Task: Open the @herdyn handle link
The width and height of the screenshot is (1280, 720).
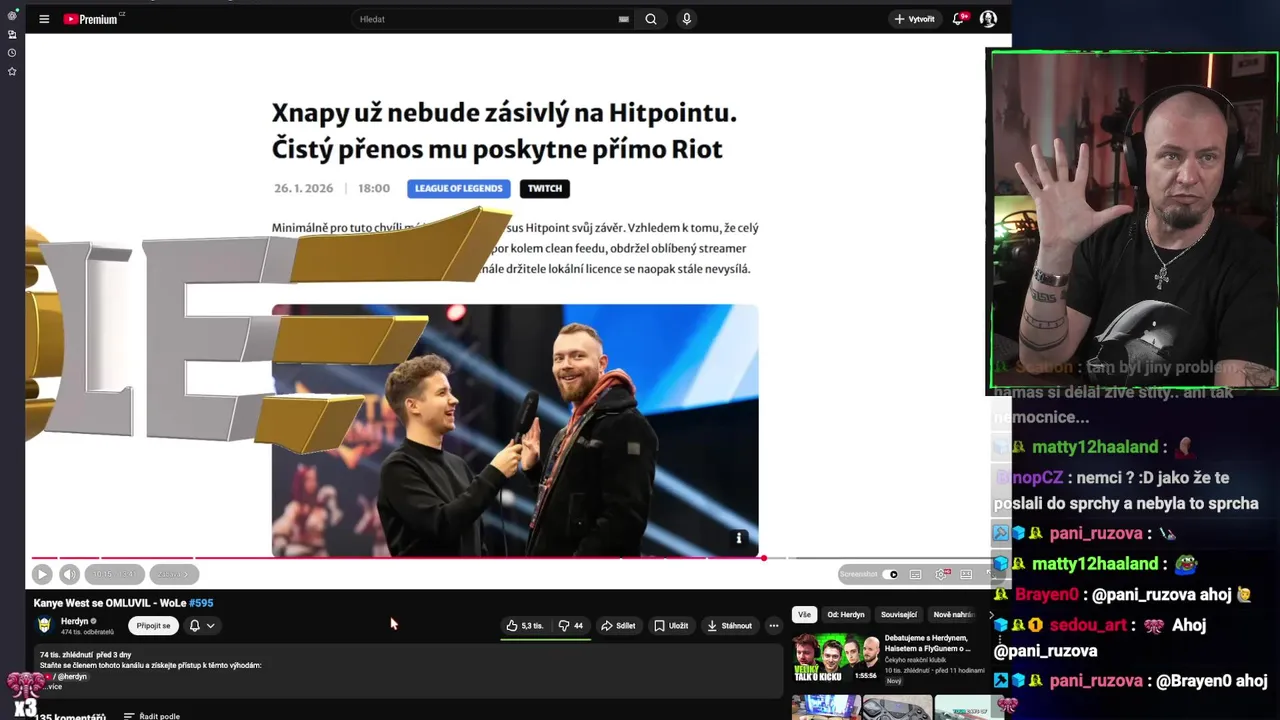Action: (x=72, y=677)
